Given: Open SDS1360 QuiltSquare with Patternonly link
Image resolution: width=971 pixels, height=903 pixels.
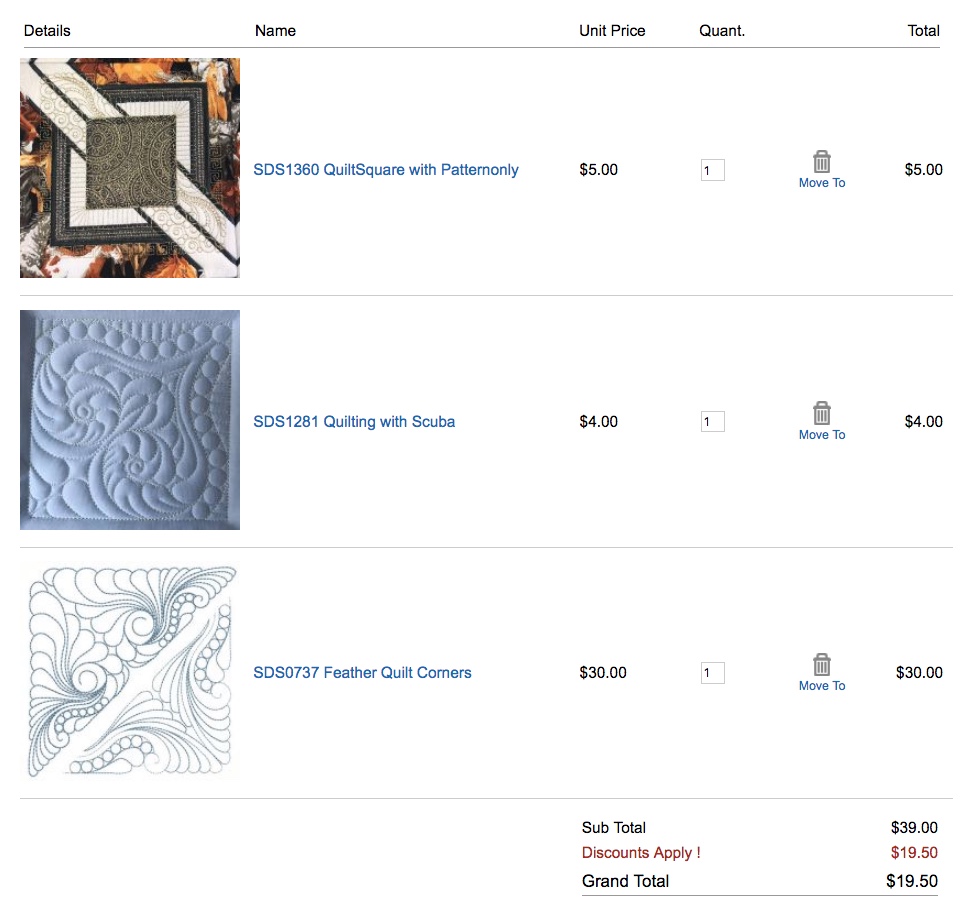Looking at the screenshot, I should 386,170.
